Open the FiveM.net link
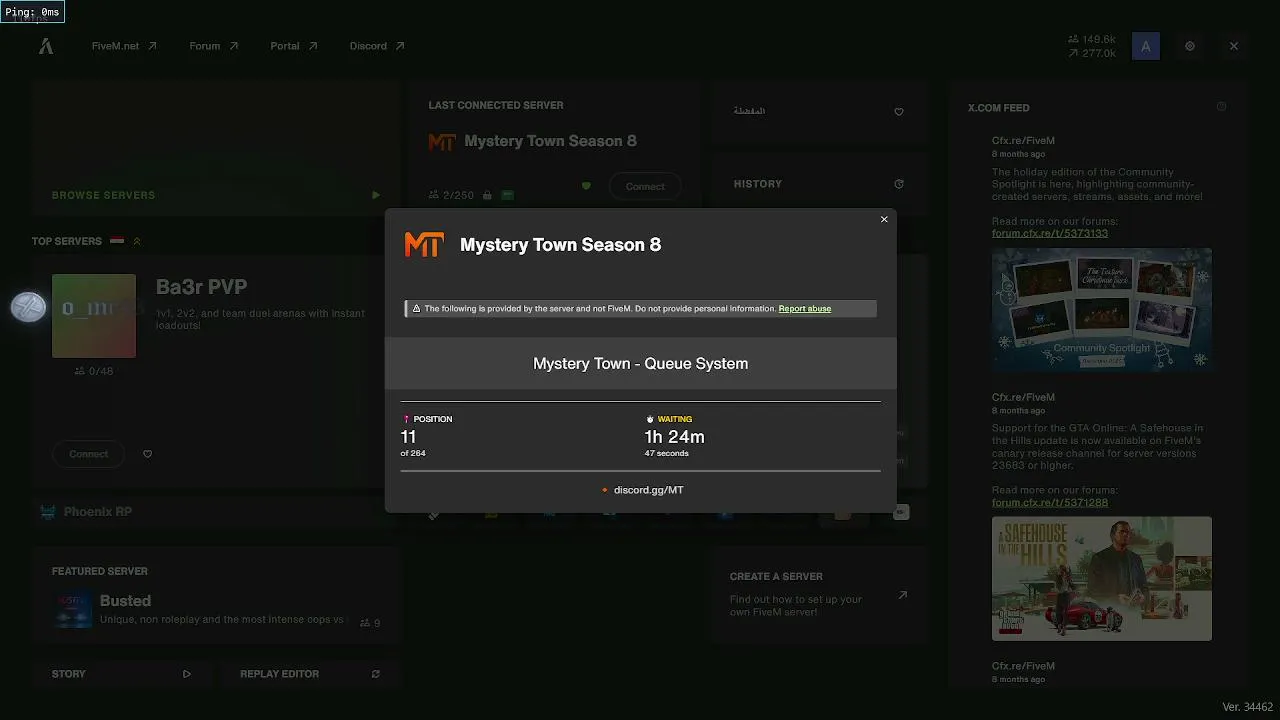This screenshot has width=1280, height=720. coord(124,46)
